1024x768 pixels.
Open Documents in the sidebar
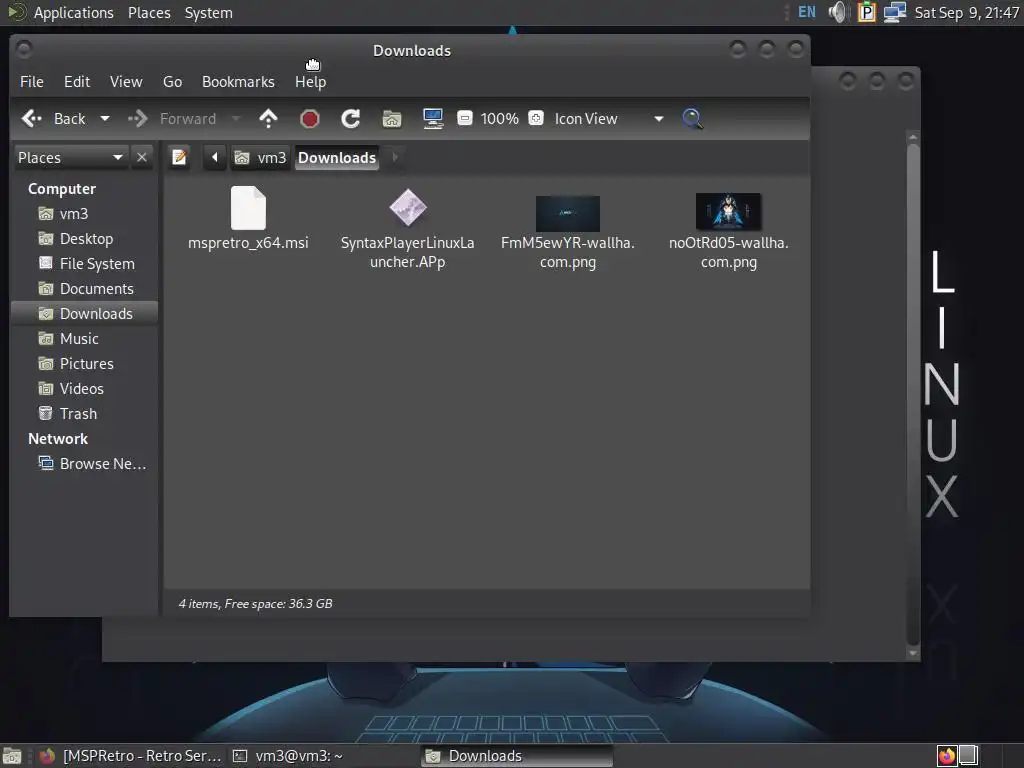tap(84, 289)
